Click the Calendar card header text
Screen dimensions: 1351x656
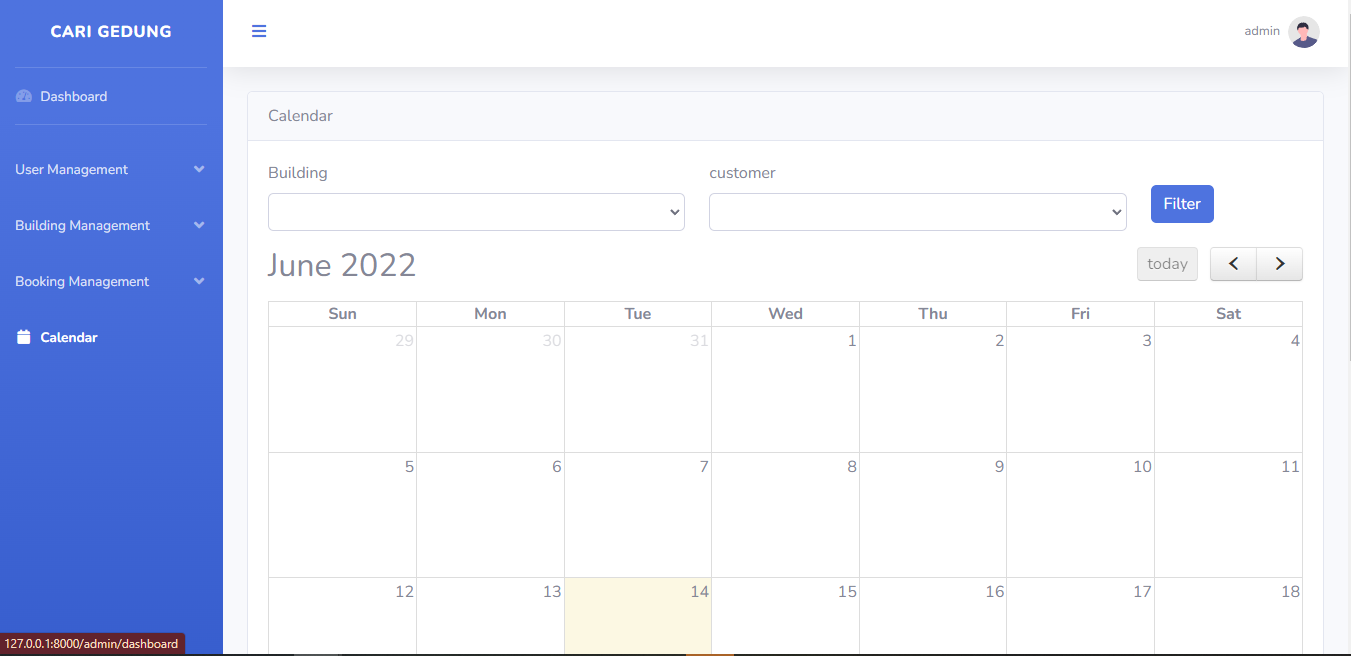tap(300, 116)
